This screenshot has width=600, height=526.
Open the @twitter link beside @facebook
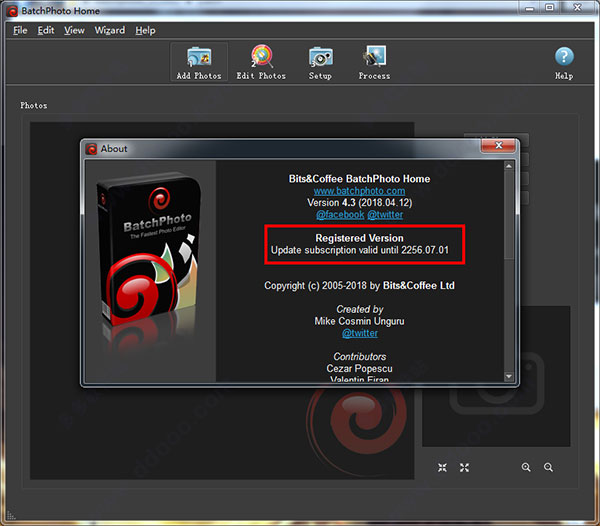click(385, 215)
